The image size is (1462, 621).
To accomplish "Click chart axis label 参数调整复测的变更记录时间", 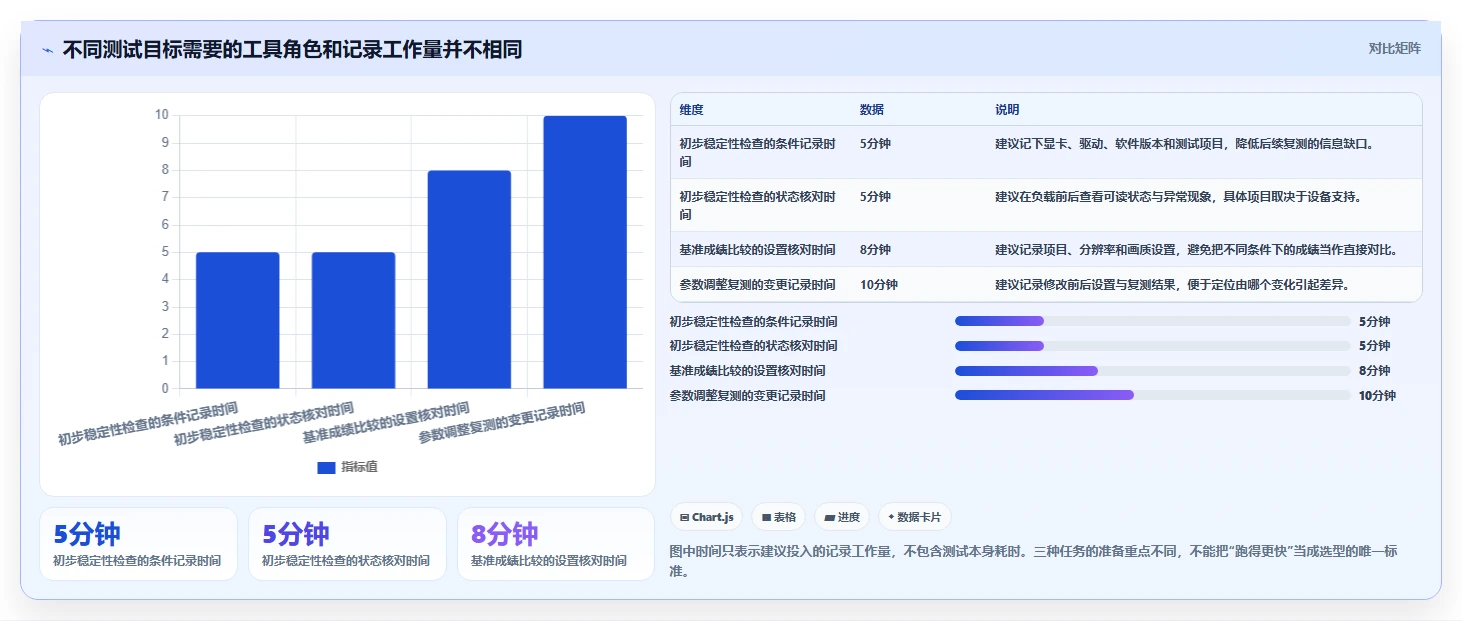I will pyautogui.click(x=501, y=424).
